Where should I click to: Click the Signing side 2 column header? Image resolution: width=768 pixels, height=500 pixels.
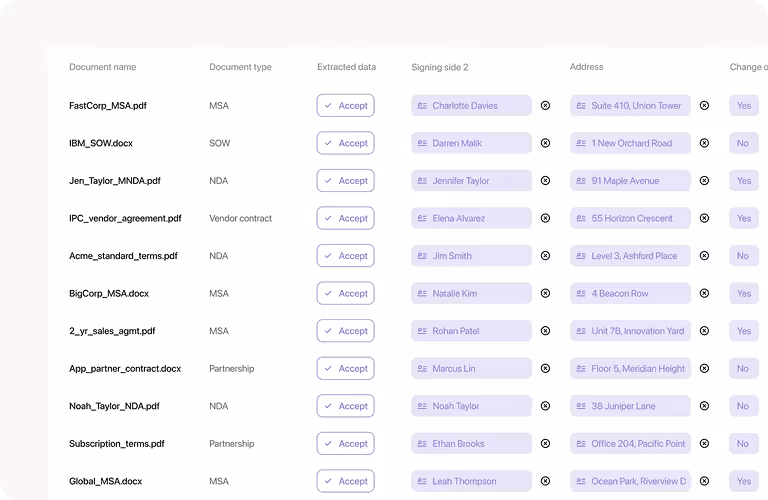(440, 67)
